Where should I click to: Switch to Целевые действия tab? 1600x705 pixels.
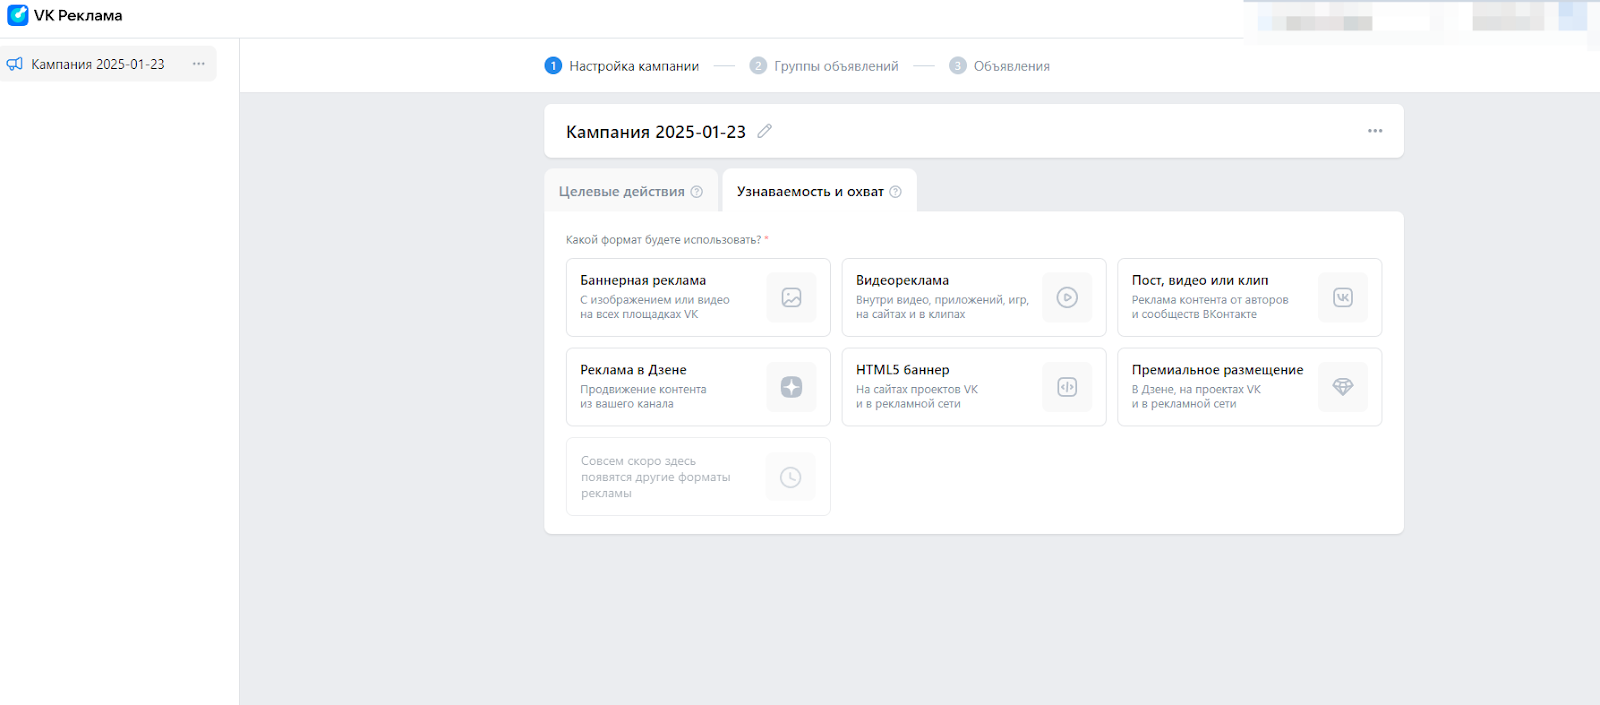[621, 192]
